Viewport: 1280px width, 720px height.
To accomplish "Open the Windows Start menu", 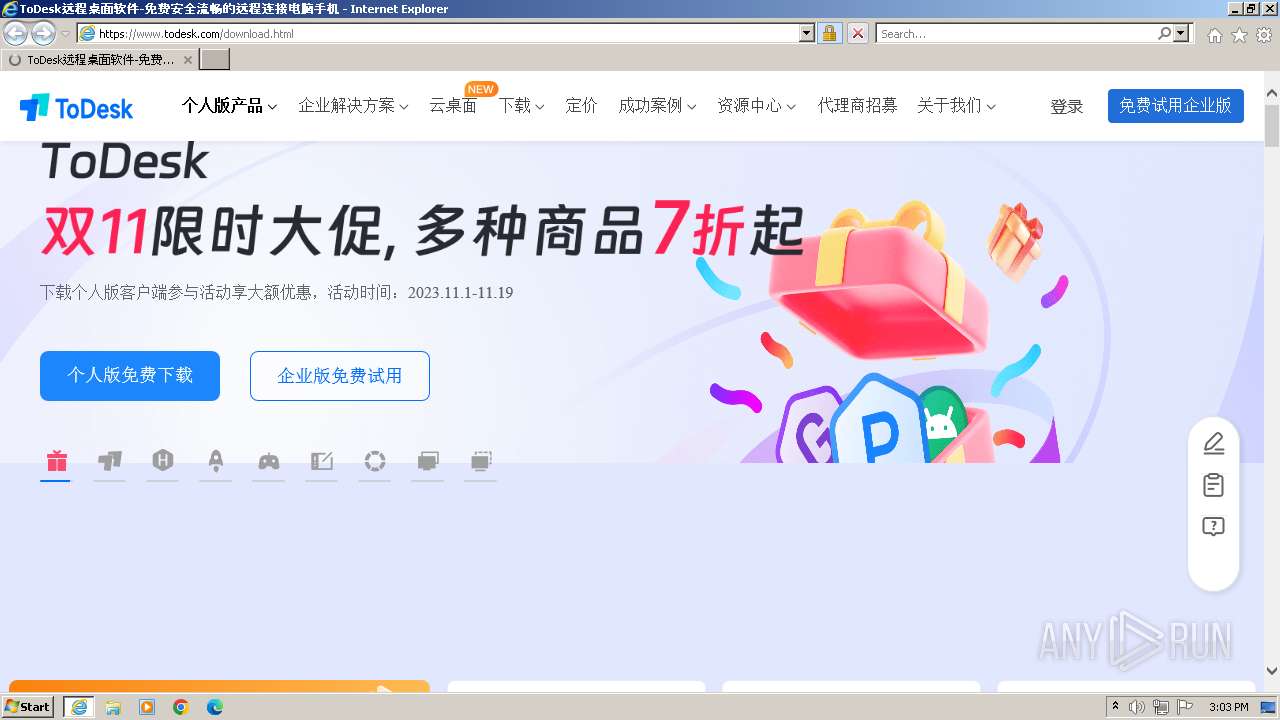I will pyautogui.click(x=28, y=707).
